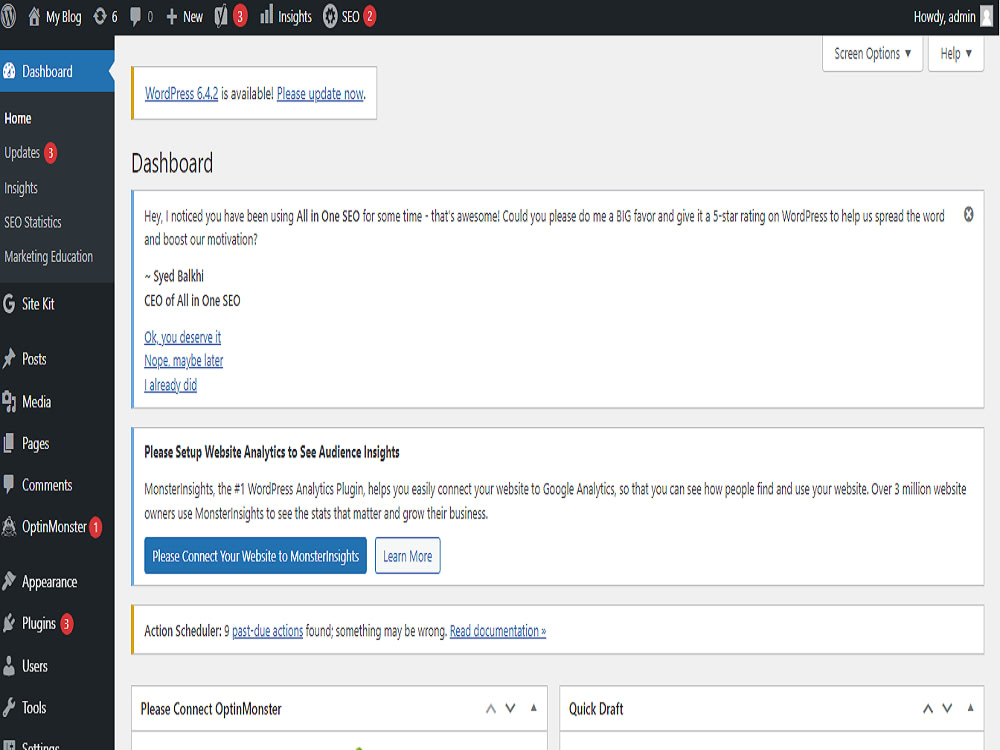Collapse the Quick Draft panel

(x=971, y=708)
